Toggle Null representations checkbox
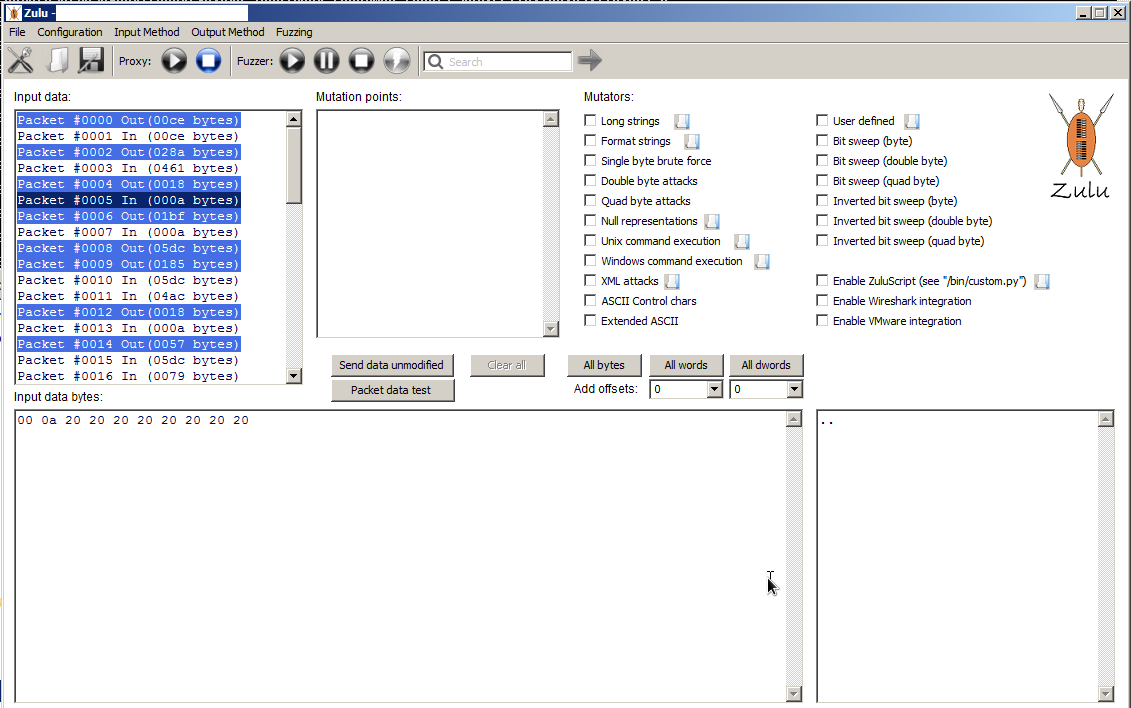The image size is (1131, 708). point(590,221)
